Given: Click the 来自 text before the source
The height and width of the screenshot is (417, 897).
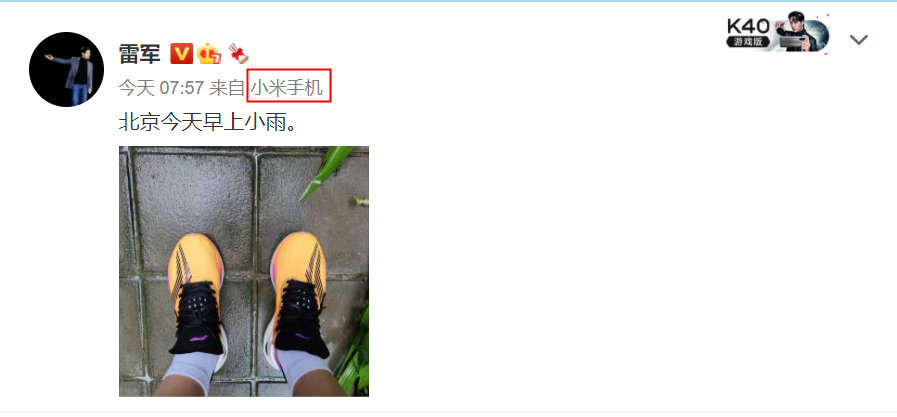Looking at the screenshot, I should click(227, 88).
